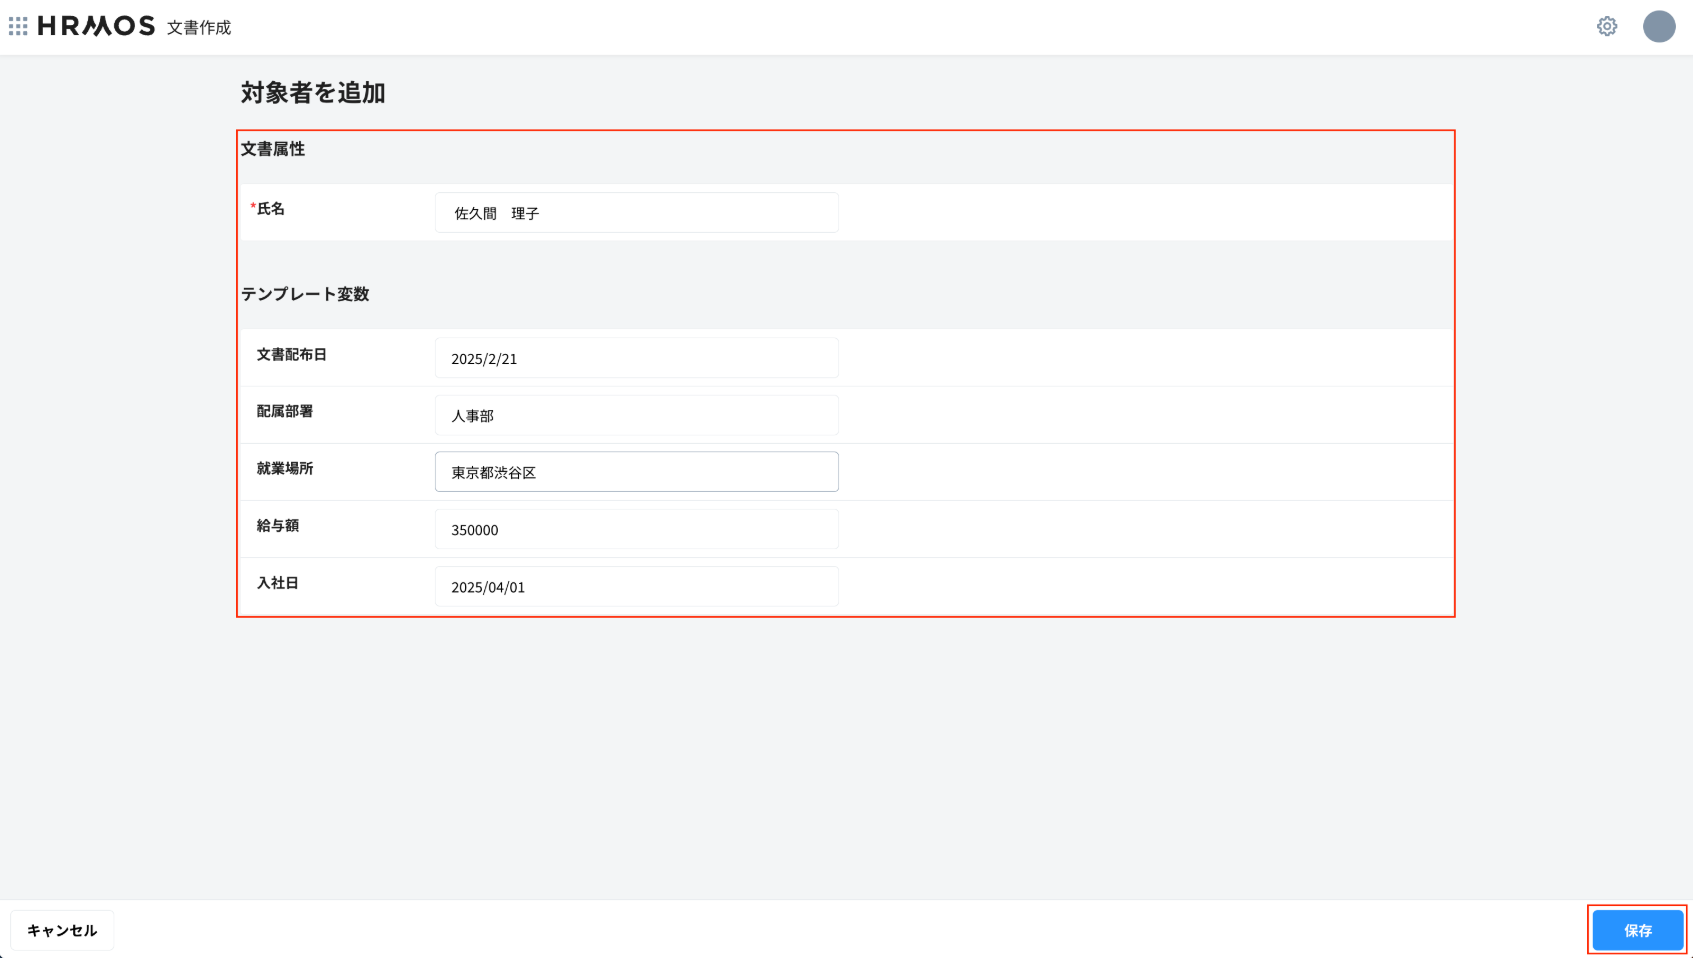1693x958 pixels.
Task: Open the app launcher grid icon
Action: [18, 26]
